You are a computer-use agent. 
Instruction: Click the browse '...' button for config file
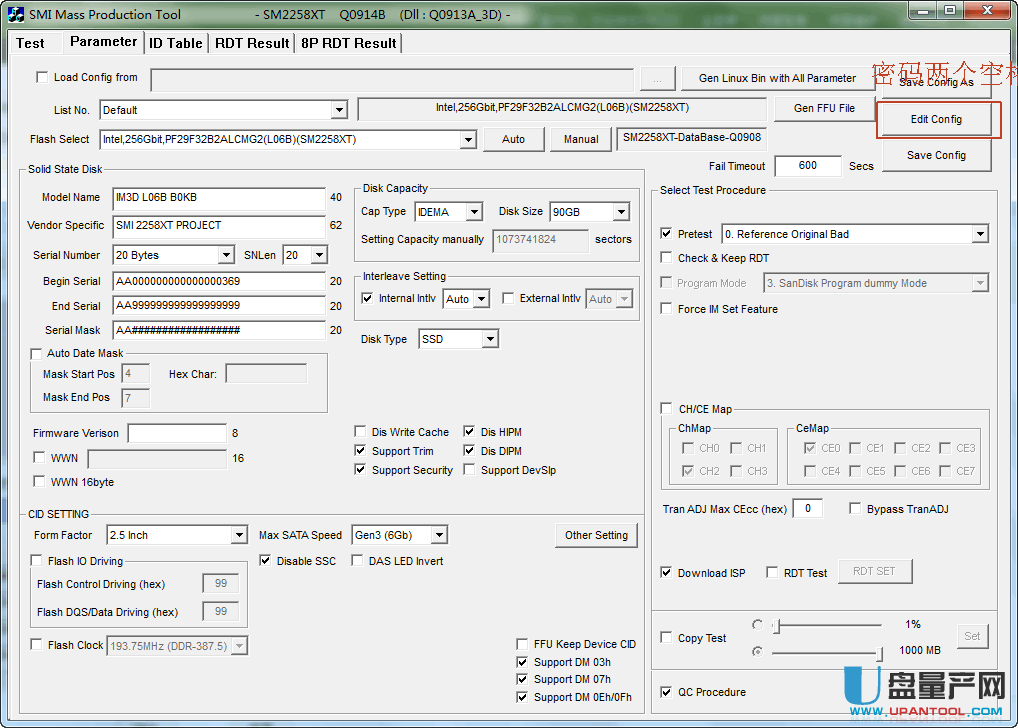(x=656, y=79)
